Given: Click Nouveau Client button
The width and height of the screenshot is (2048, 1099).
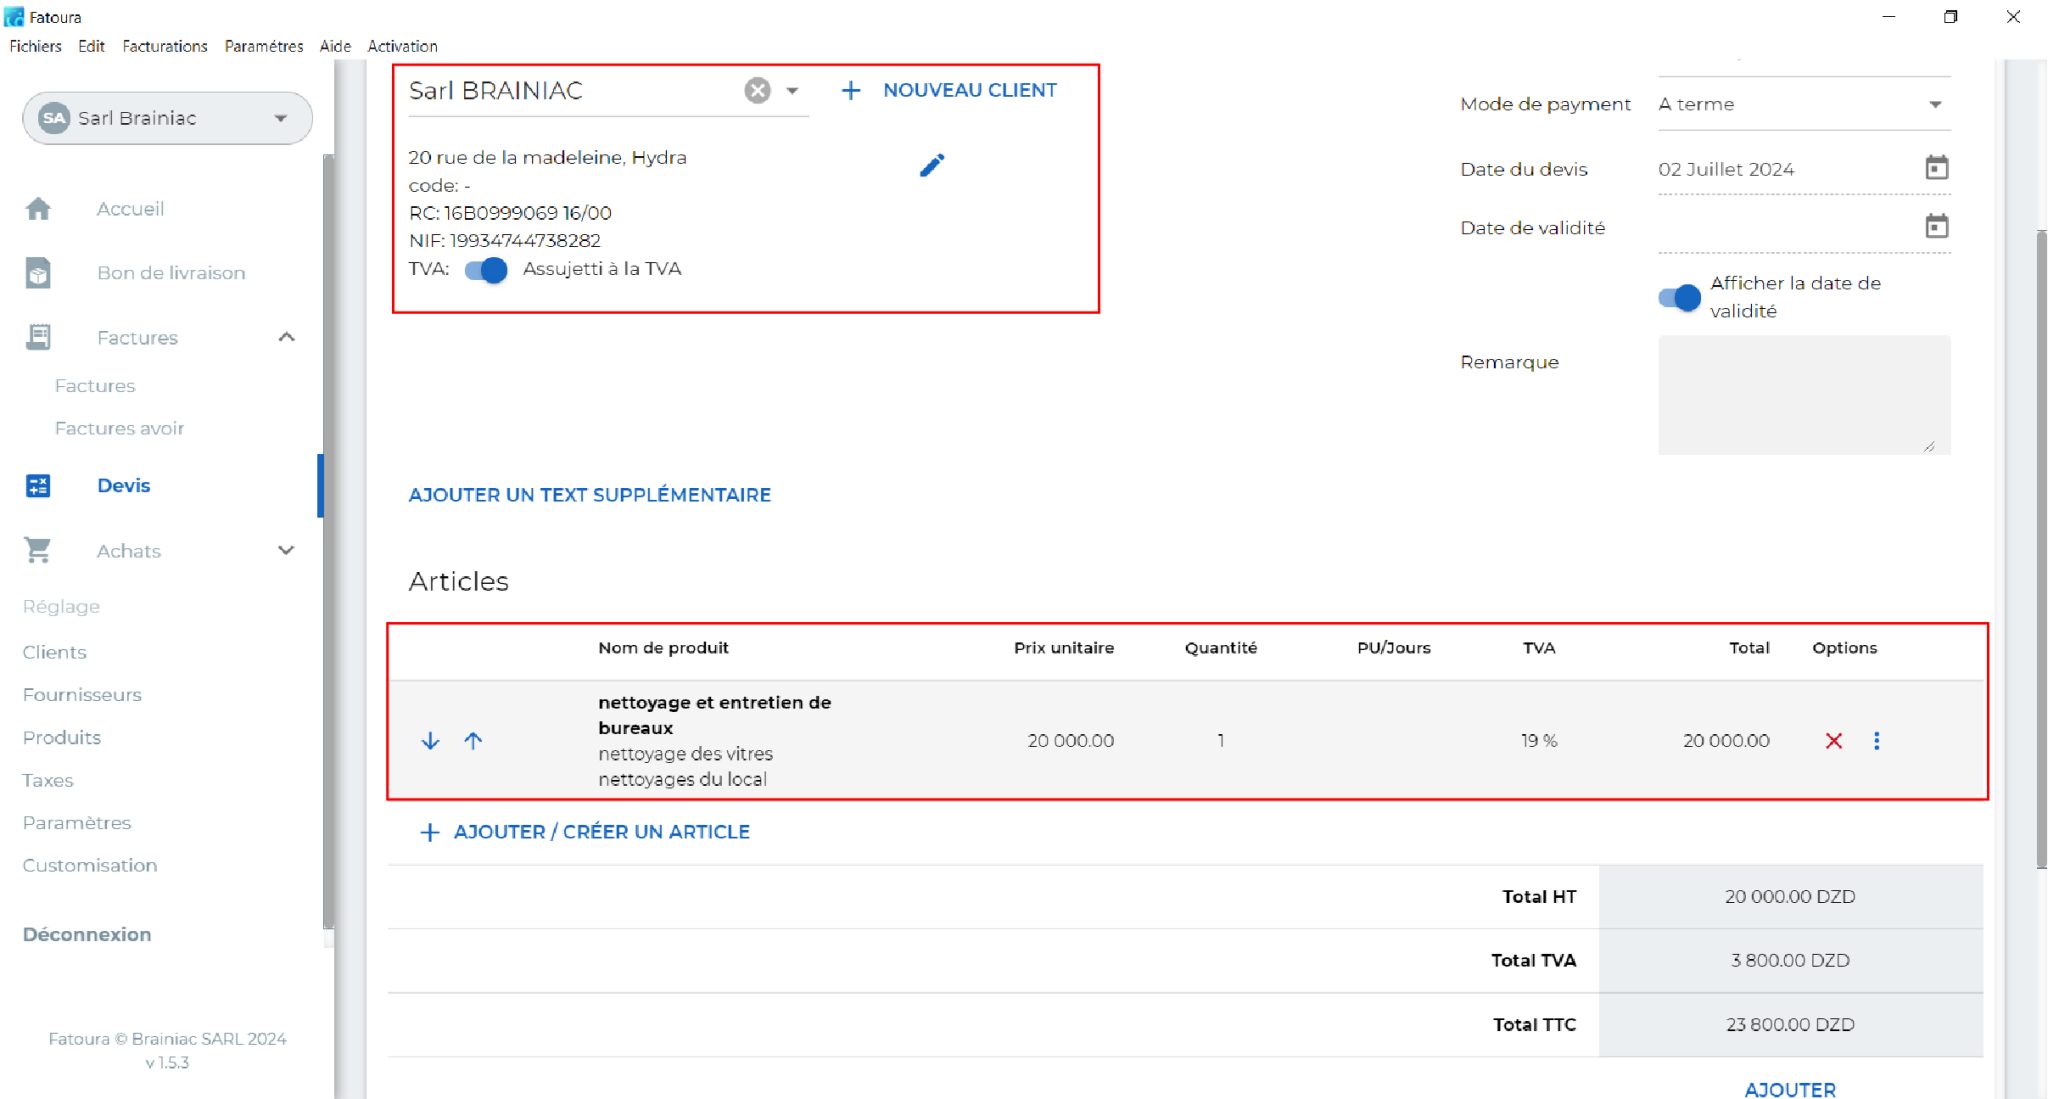Looking at the screenshot, I should pyautogui.click(x=950, y=90).
